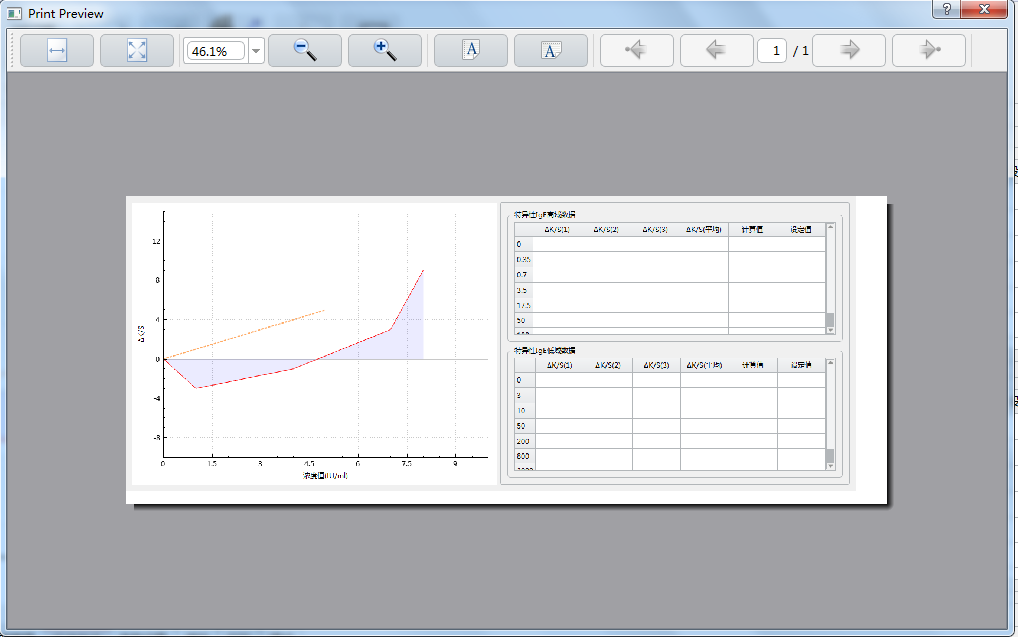This screenshot has height=637, width=1018.
Task: Zoom out with the minus magnifier
Action: (x=305, y=51)
